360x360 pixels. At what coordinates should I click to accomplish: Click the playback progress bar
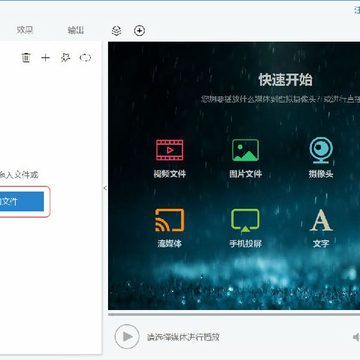click(x=234, y=314)
